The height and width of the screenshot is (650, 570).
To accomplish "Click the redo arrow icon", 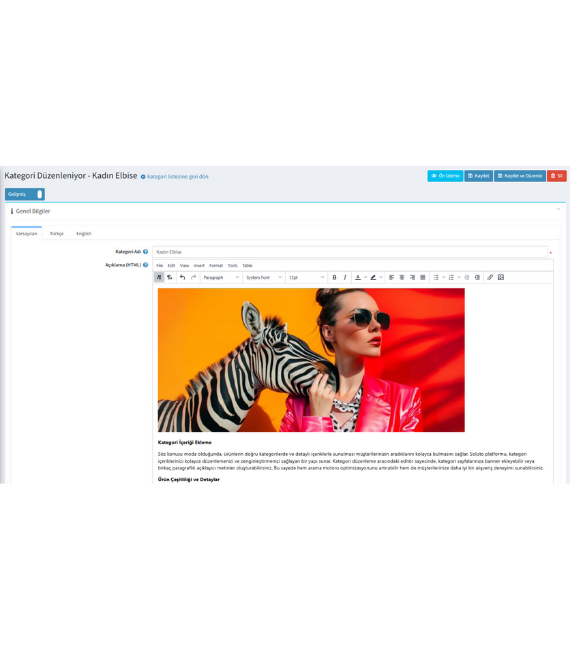I will [x=193, y=277].
